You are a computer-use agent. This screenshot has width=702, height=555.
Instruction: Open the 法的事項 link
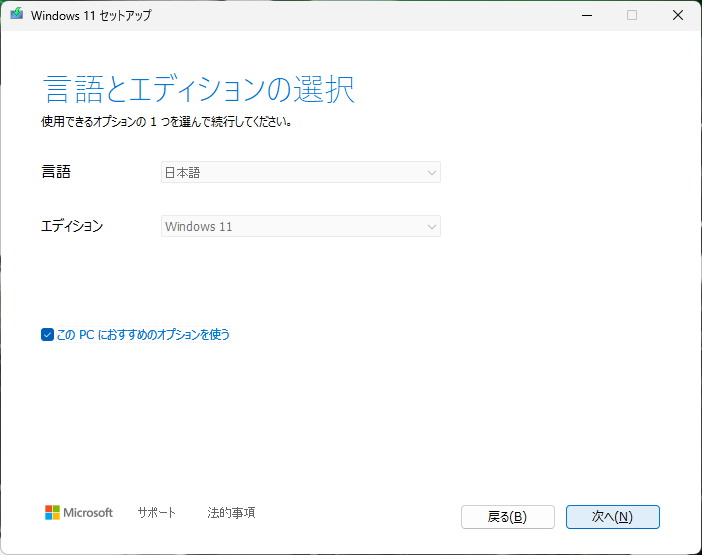coord(231,512)
